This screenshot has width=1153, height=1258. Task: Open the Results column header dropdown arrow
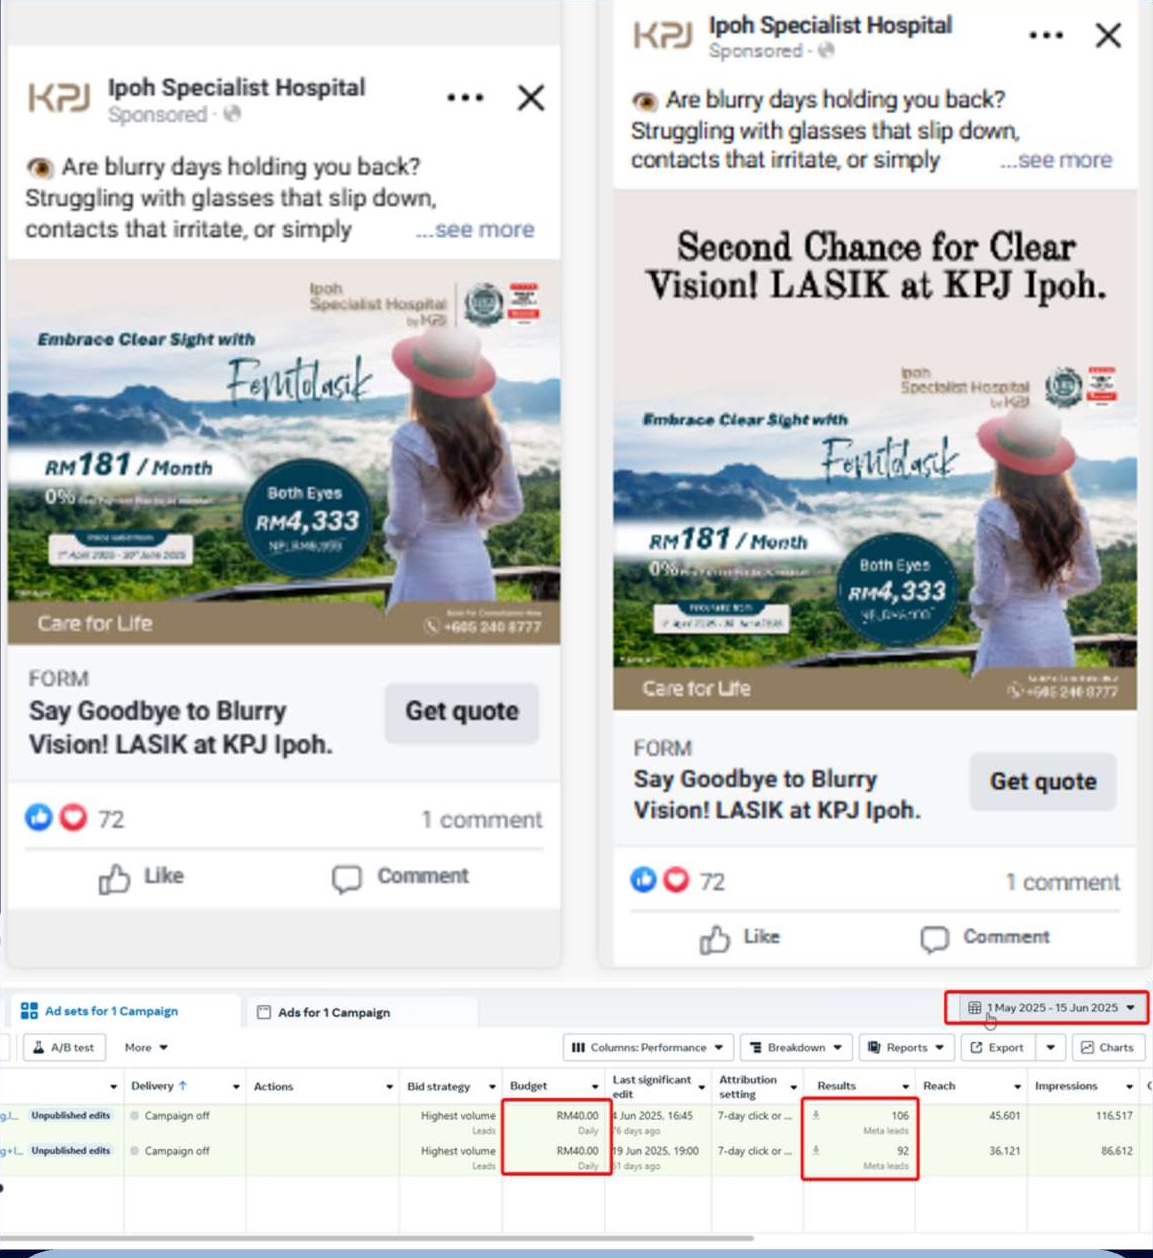(x=905, y=1087)
